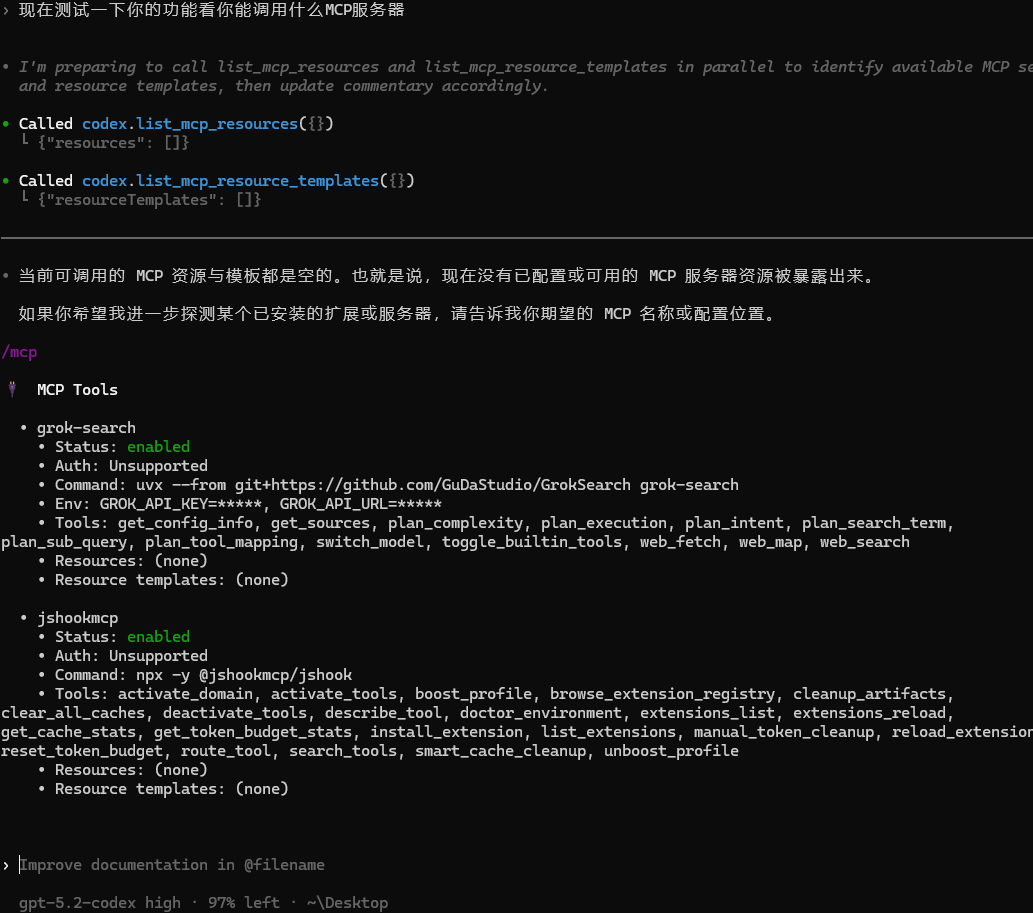Click the smart_cache_cleanup tool name

pyautogui.click(x=500, y=752)
